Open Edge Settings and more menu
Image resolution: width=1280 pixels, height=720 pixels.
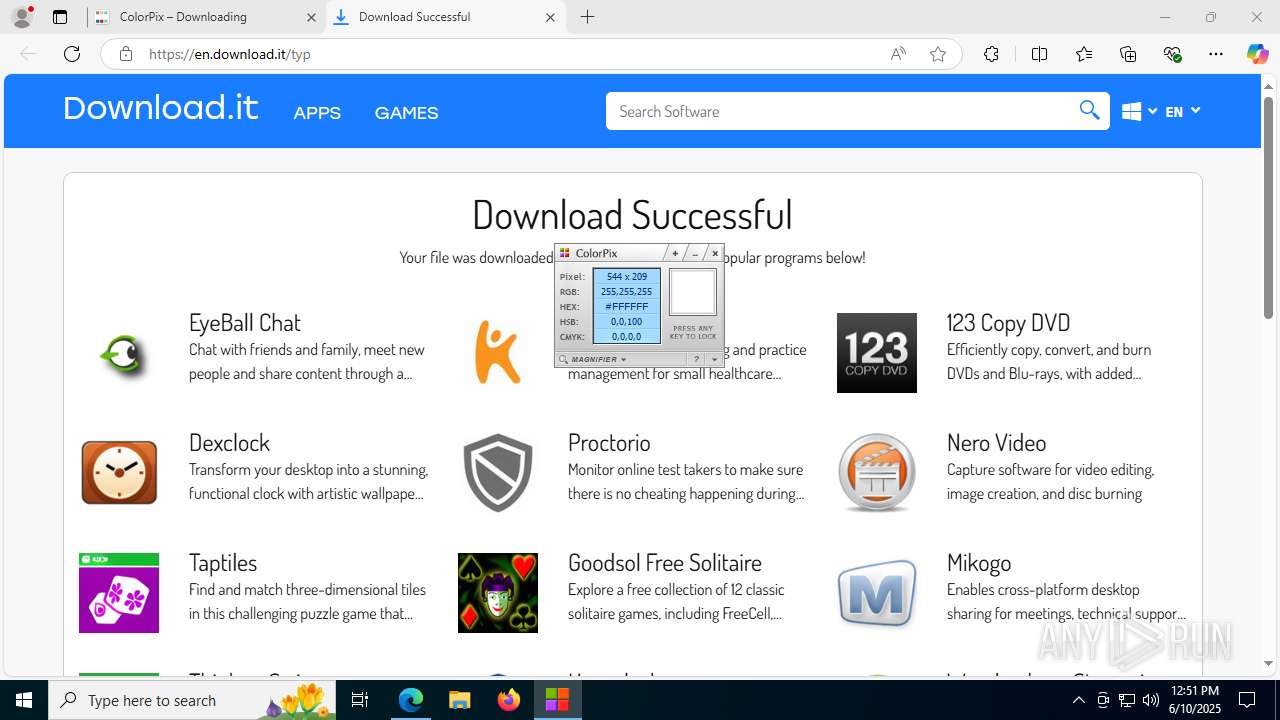point(1216,54)
